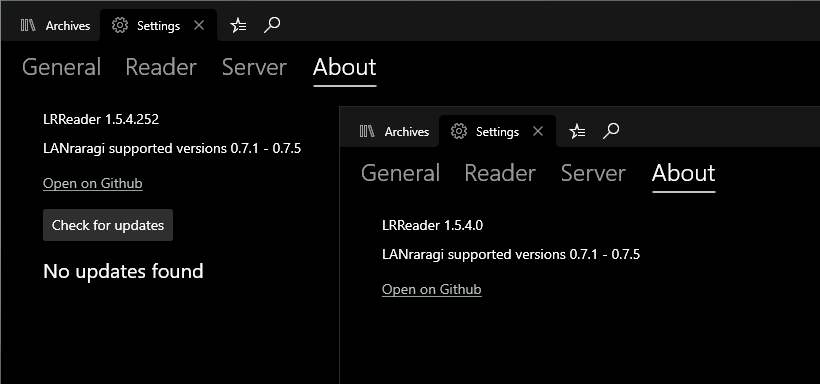Screen dimensions: 820x384
Task: Click the search magnifier in right window
Action: tap(611, 131)
